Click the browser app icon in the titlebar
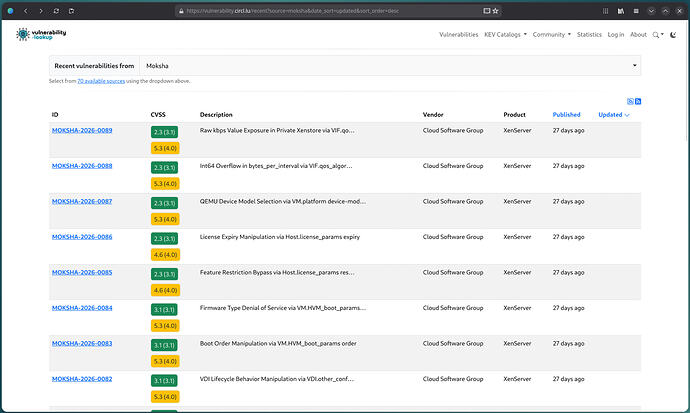The height and width of the screenshot is (413, 690). (11, 11)
